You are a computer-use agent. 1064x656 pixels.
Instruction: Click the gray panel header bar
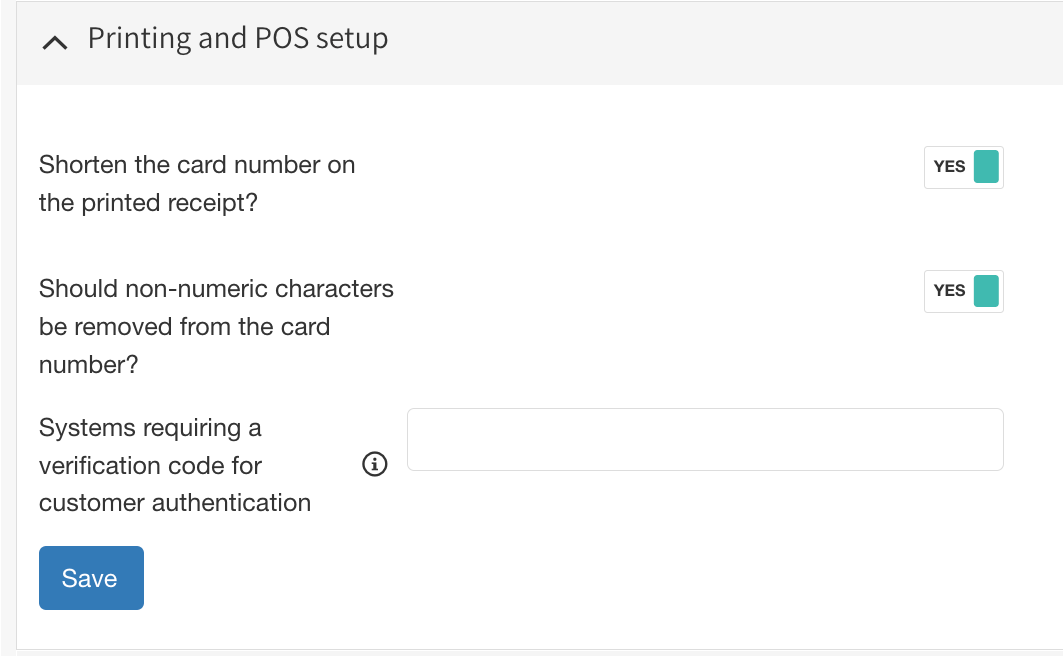(x=700, y=42)
